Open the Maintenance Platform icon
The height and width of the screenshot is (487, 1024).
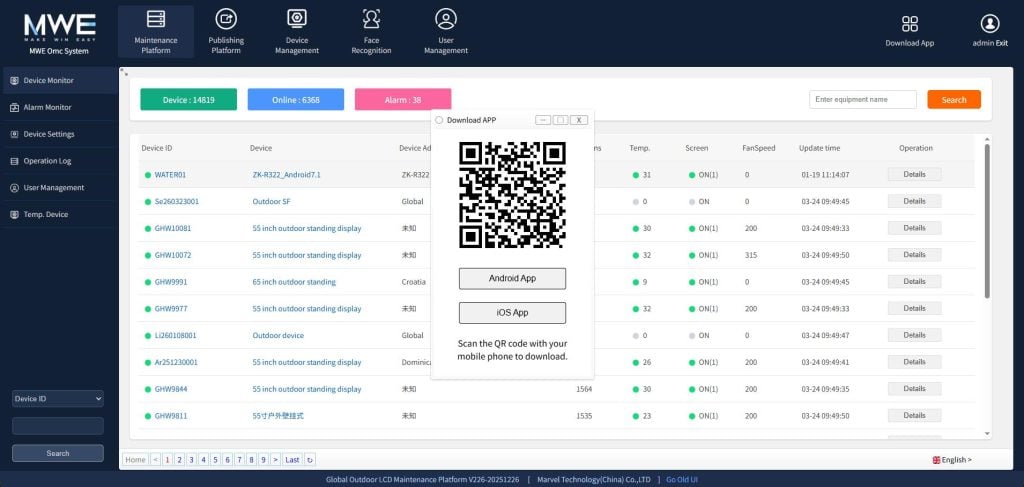tap(156, 20)
